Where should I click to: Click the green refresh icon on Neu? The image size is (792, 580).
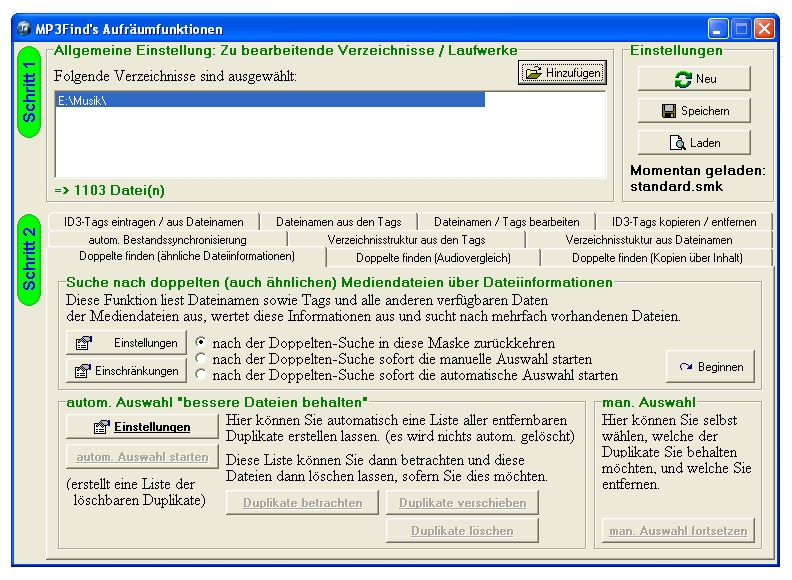[x=682, y=79]
